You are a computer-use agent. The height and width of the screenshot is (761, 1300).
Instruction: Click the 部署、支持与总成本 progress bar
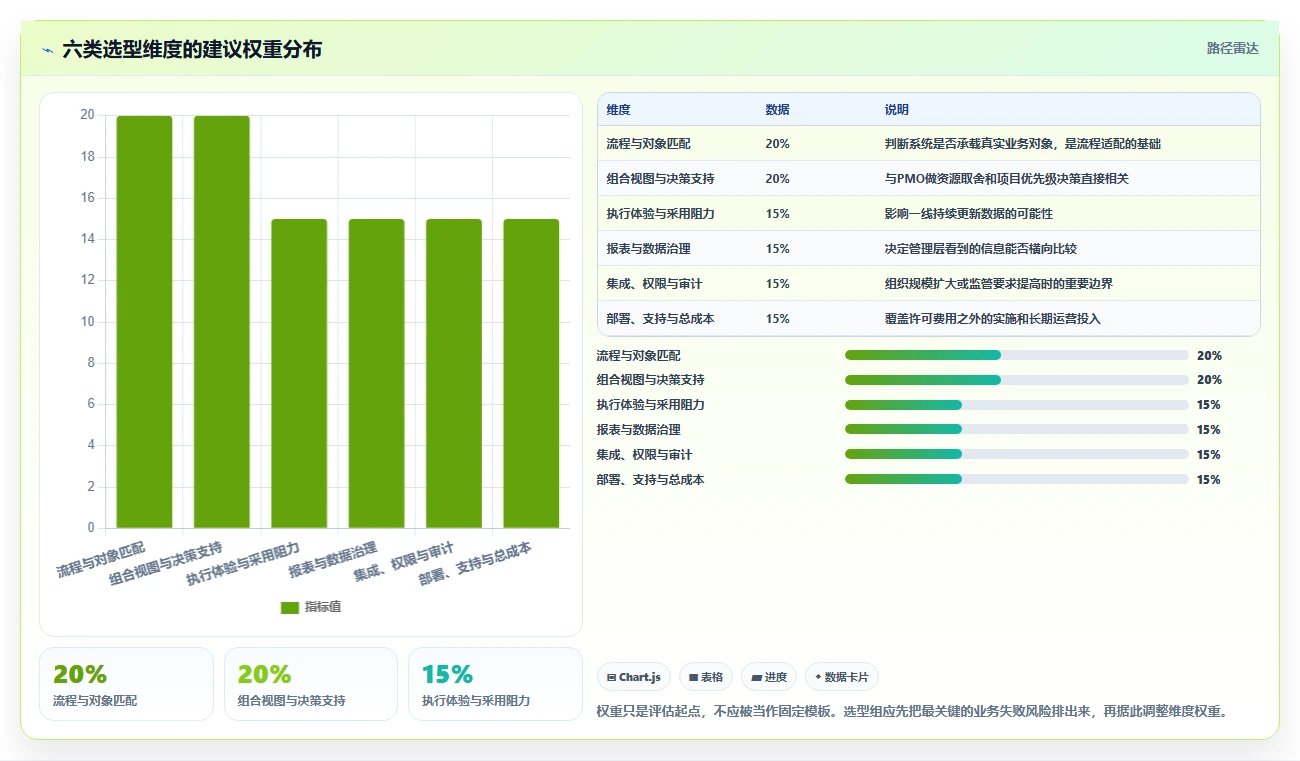[x=1017, y=479]
